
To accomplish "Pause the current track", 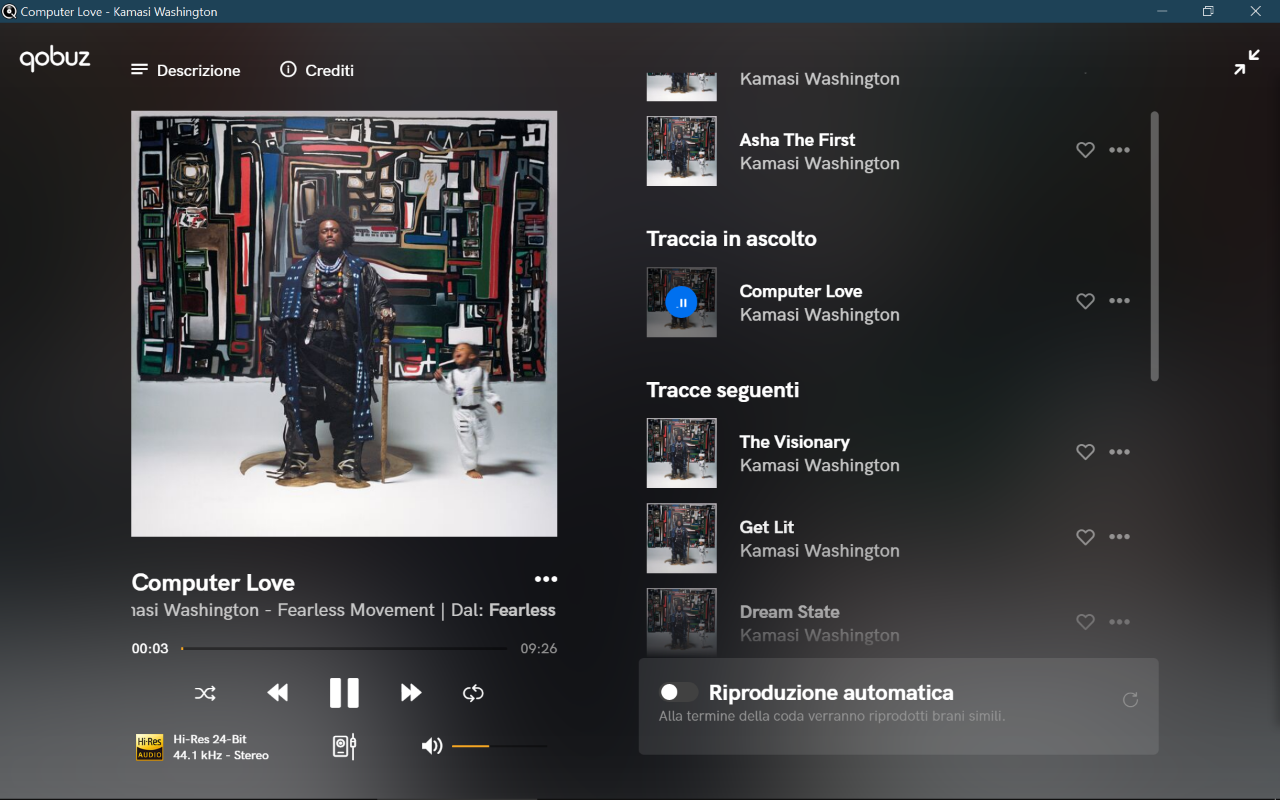I will (x=344, y=693).
